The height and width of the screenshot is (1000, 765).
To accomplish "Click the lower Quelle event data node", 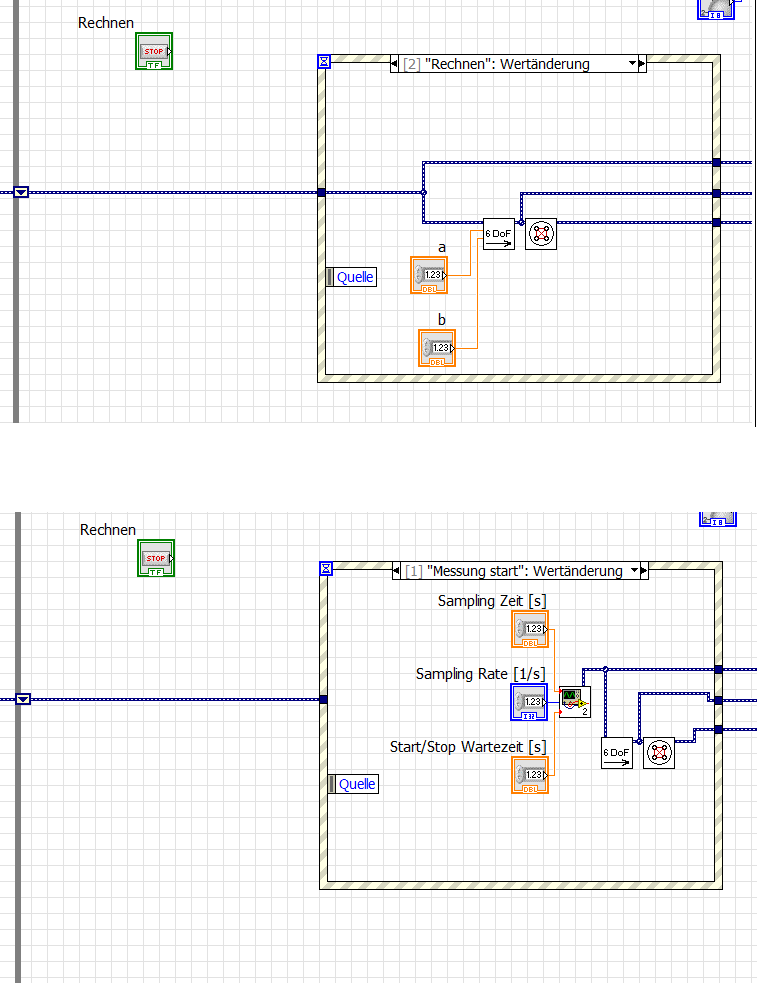I will pos(353,784).
